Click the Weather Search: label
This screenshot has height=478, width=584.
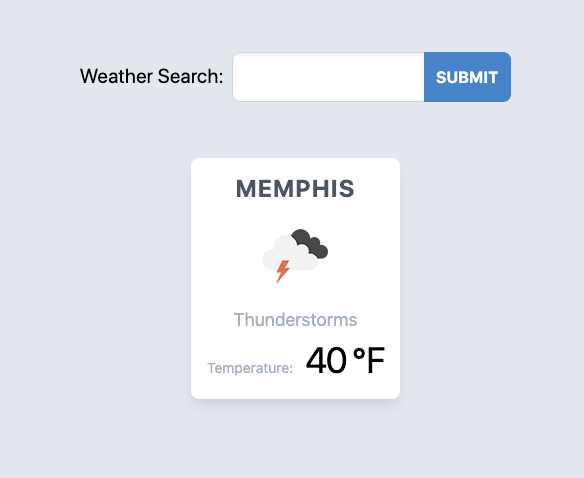152,76
